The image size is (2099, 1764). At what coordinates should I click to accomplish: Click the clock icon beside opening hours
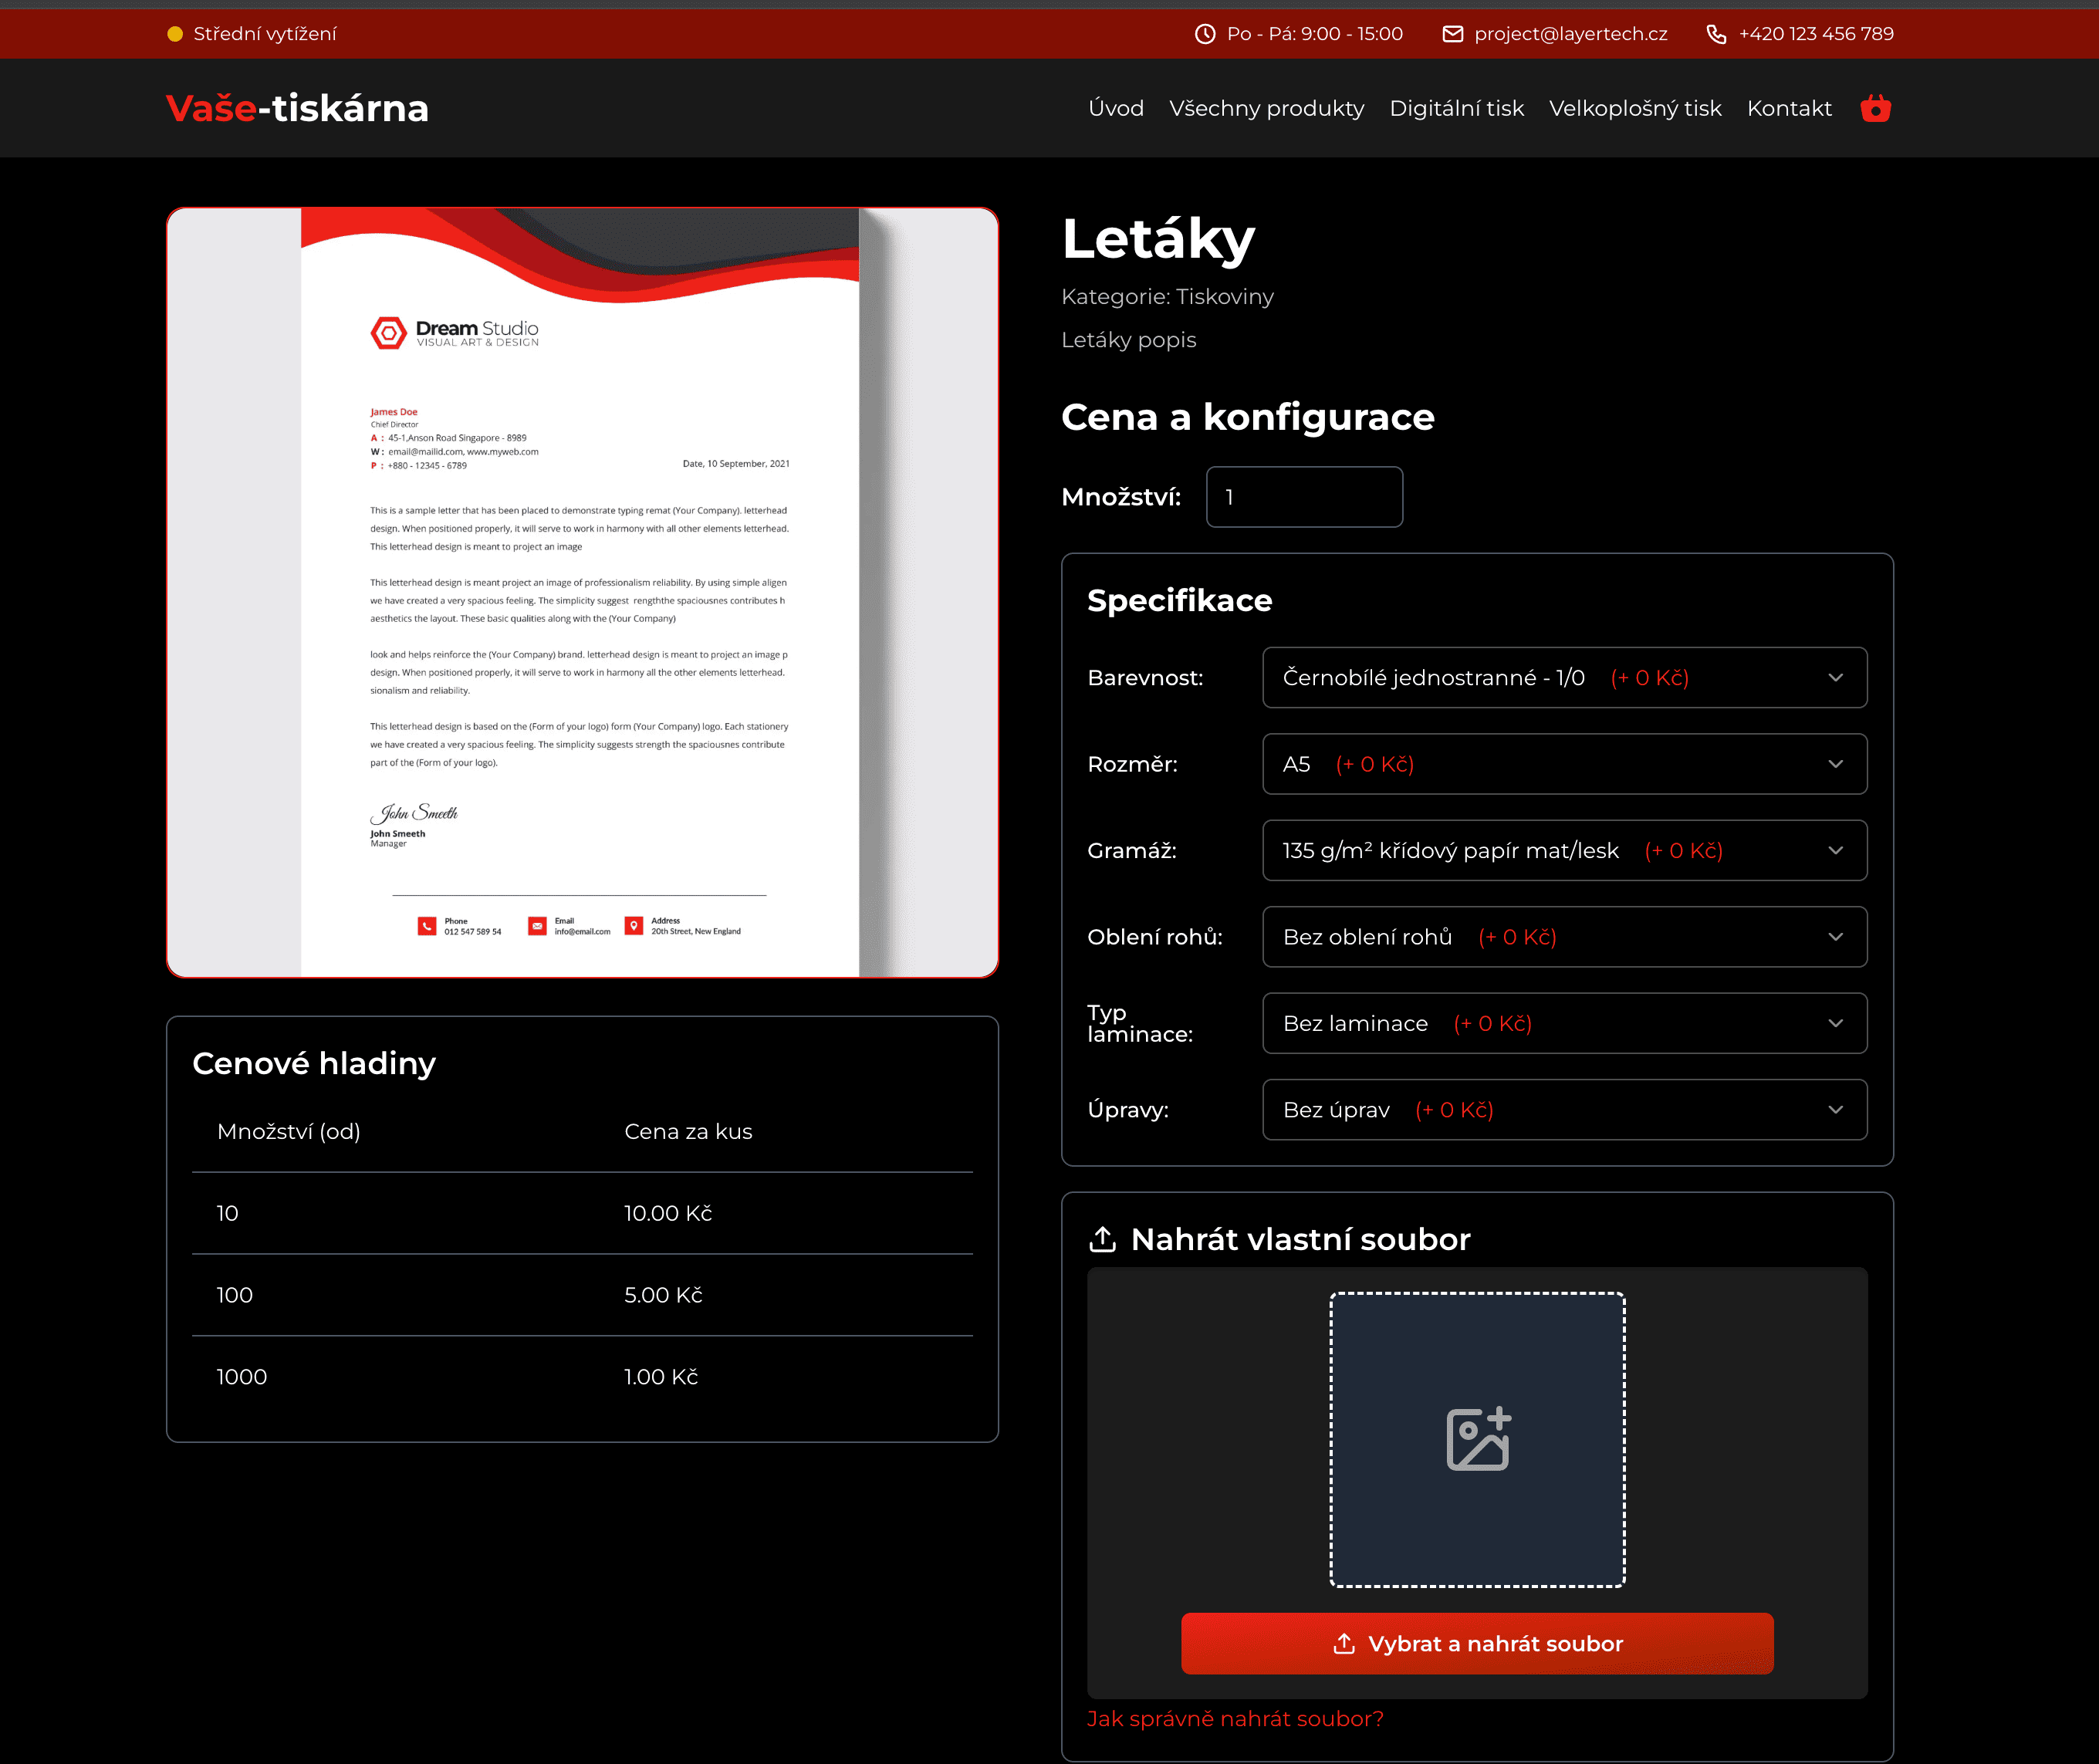pyautogui.click(x=1205, y=34)
